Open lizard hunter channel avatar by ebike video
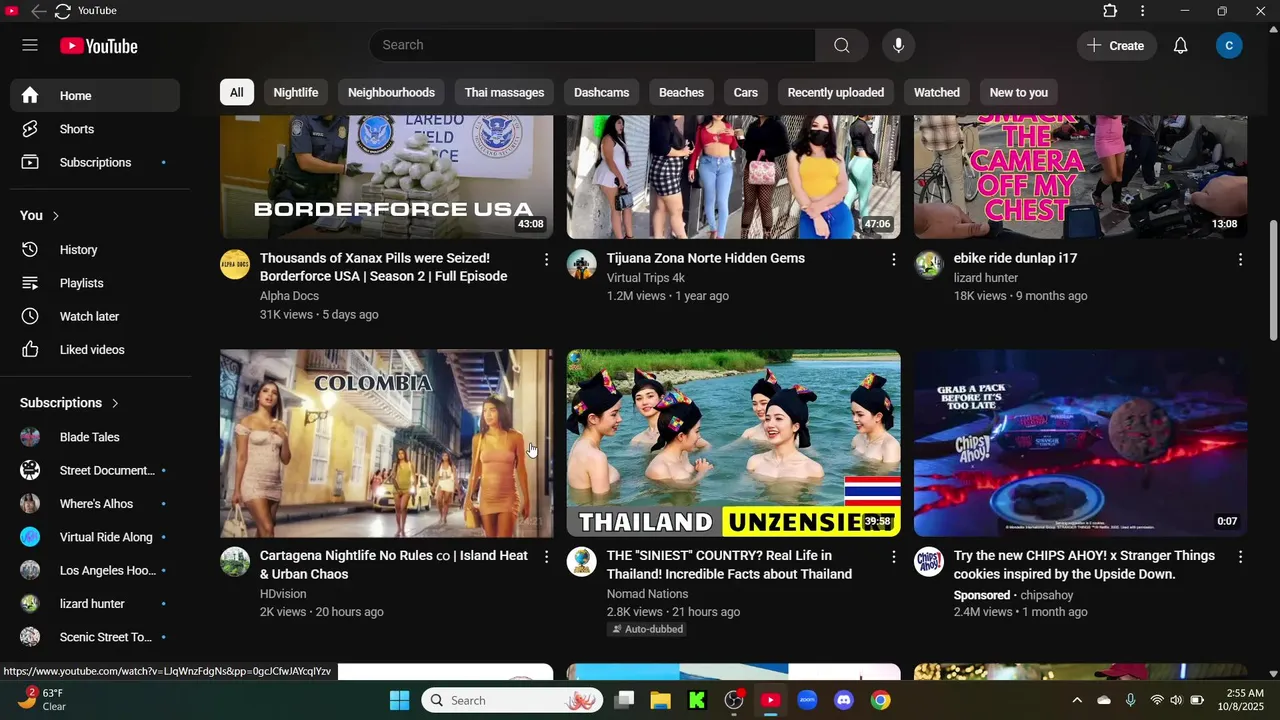 click(x=929, y=265)
